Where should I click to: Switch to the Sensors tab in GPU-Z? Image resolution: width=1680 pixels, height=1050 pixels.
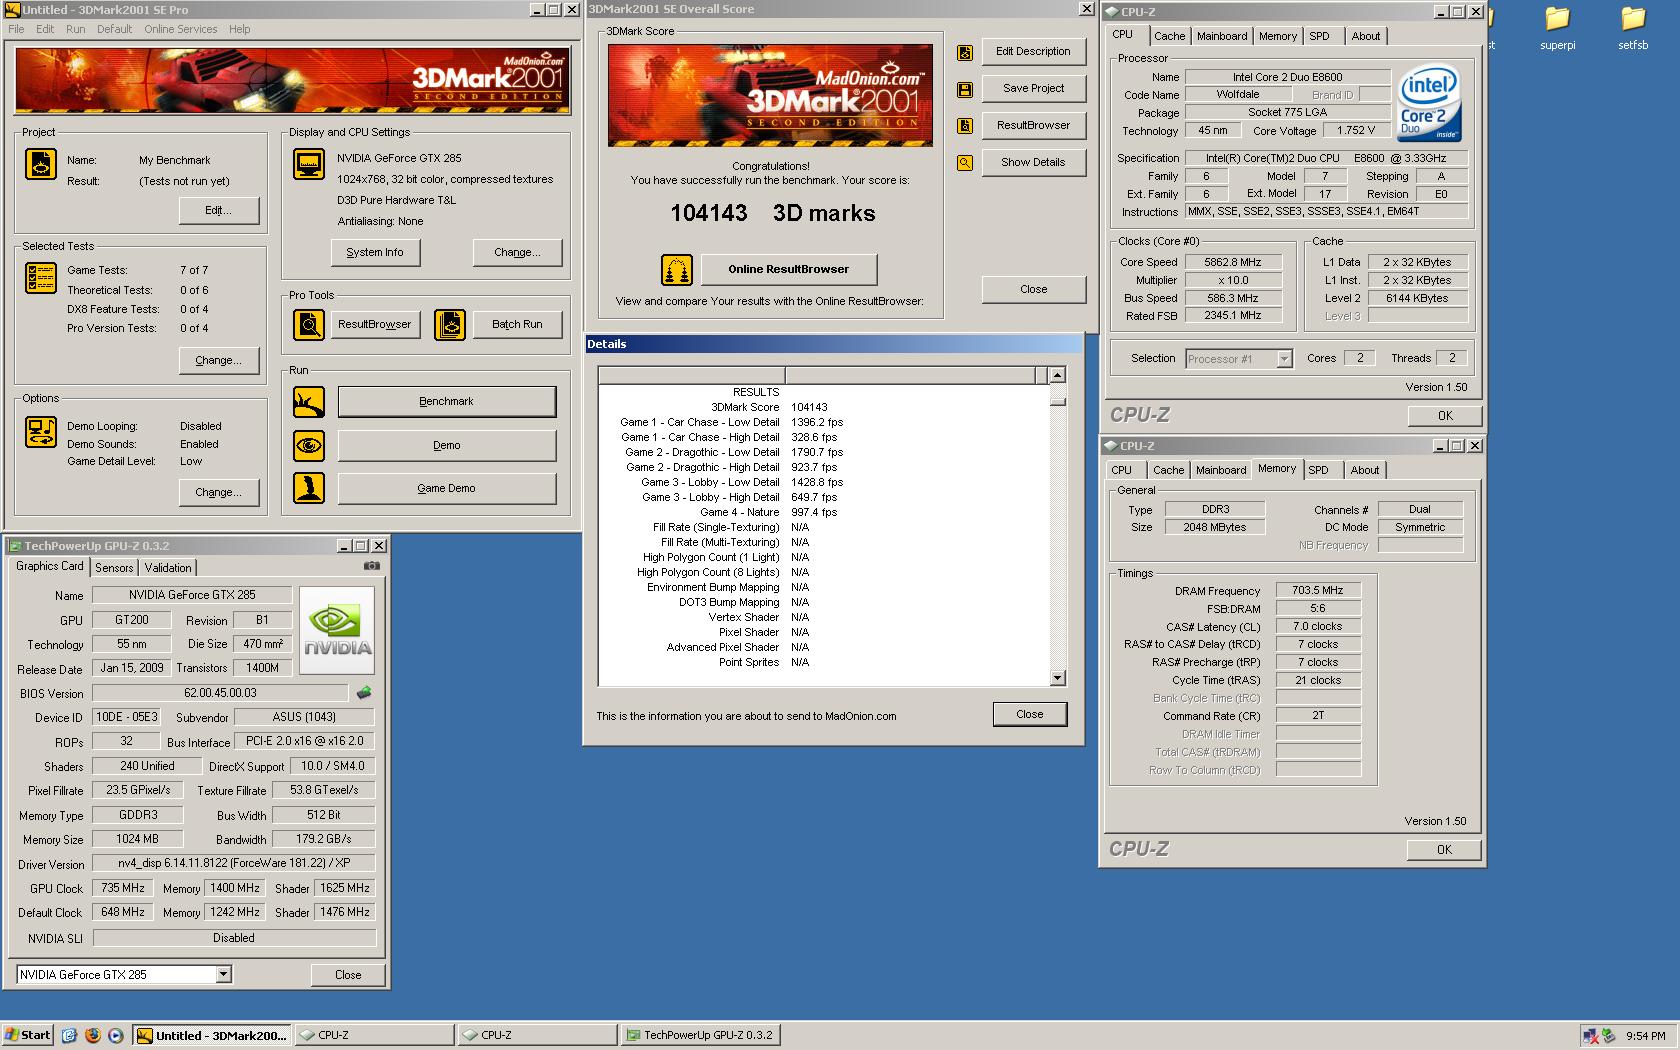pyautogui.click(x=114, y=567)
